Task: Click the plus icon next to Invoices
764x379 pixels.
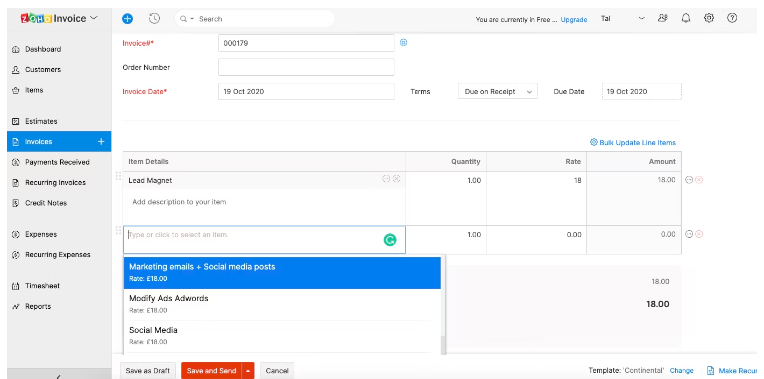Action: (101, 142)
